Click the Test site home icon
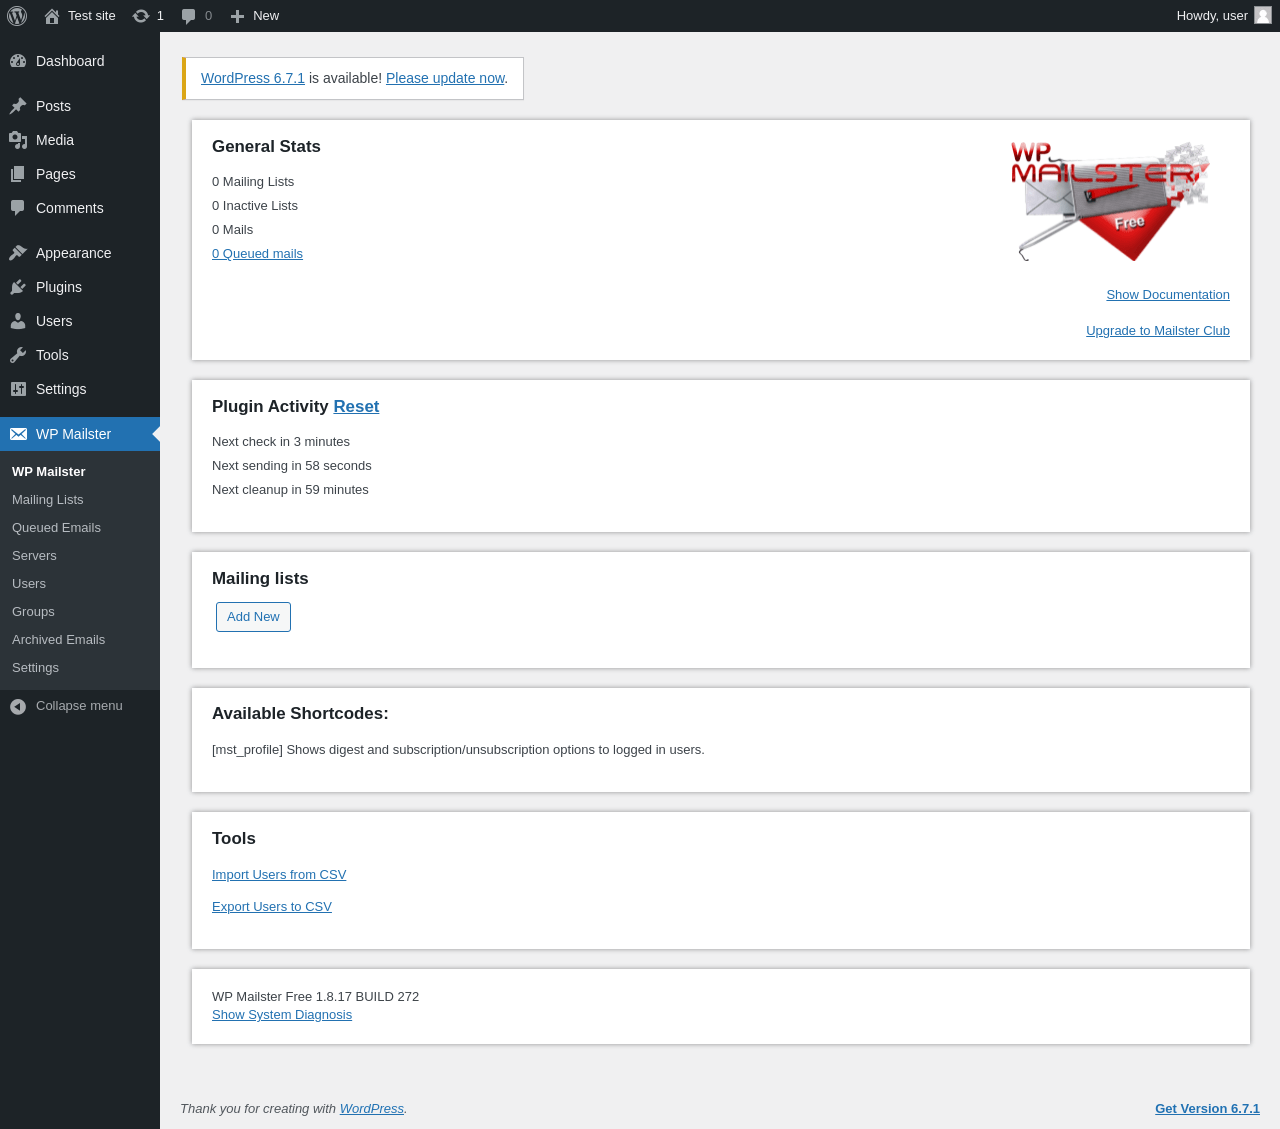Viewport: 1280px width, 1129px height. [x=52, y=16]
